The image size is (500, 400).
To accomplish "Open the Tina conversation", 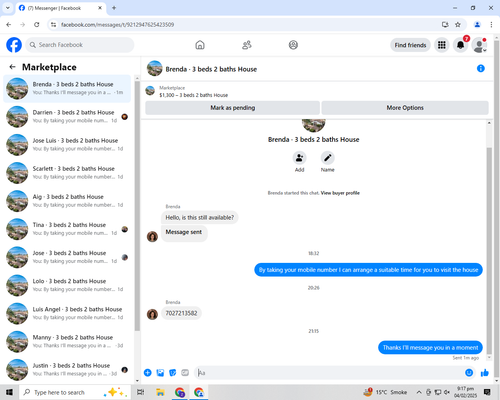I will [x=67, y=229].
